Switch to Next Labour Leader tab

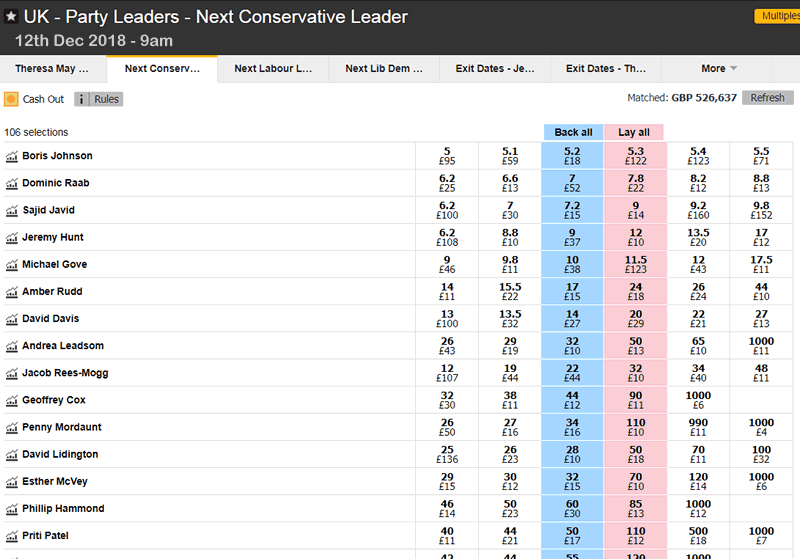point(273,69)
